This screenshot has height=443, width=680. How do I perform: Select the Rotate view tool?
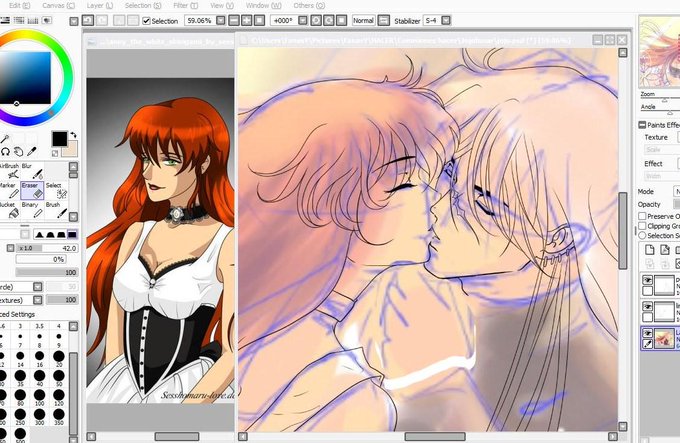[5, 152]
